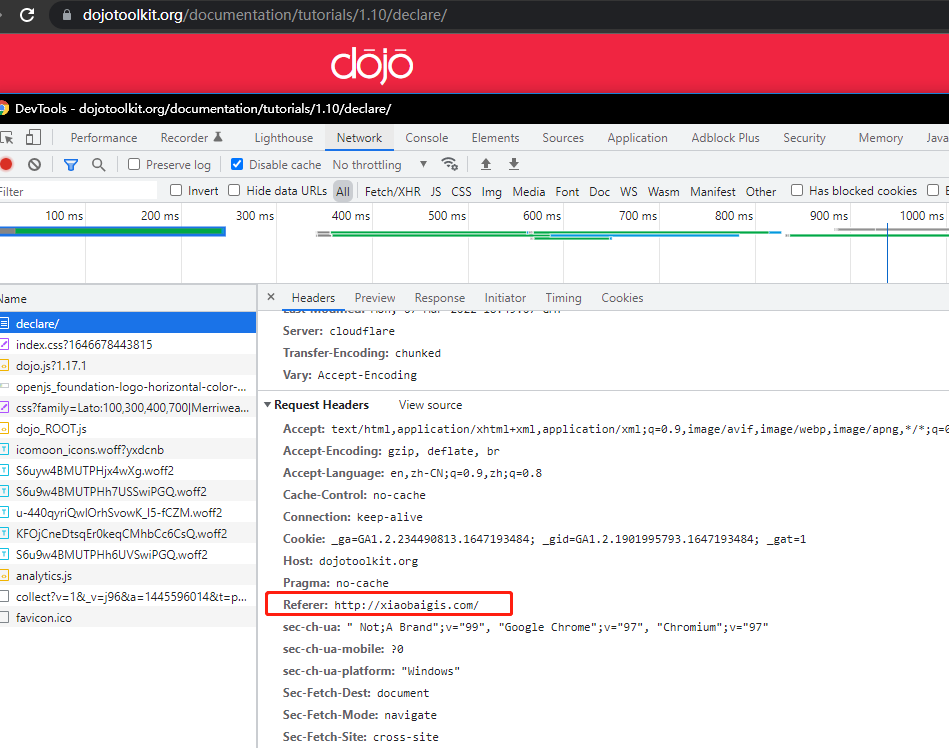The width and height of the screenshot is (949, 748).
Task: Filter requests by Manifest
Action: (713, 192)
